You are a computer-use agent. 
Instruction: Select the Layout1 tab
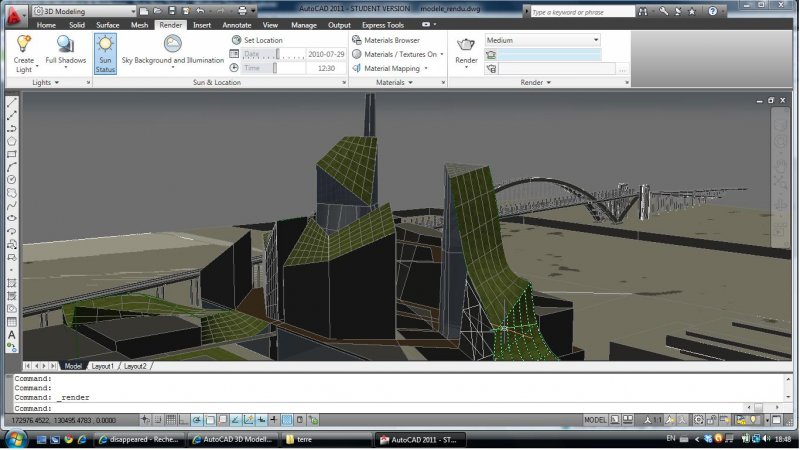coord(103,367)
